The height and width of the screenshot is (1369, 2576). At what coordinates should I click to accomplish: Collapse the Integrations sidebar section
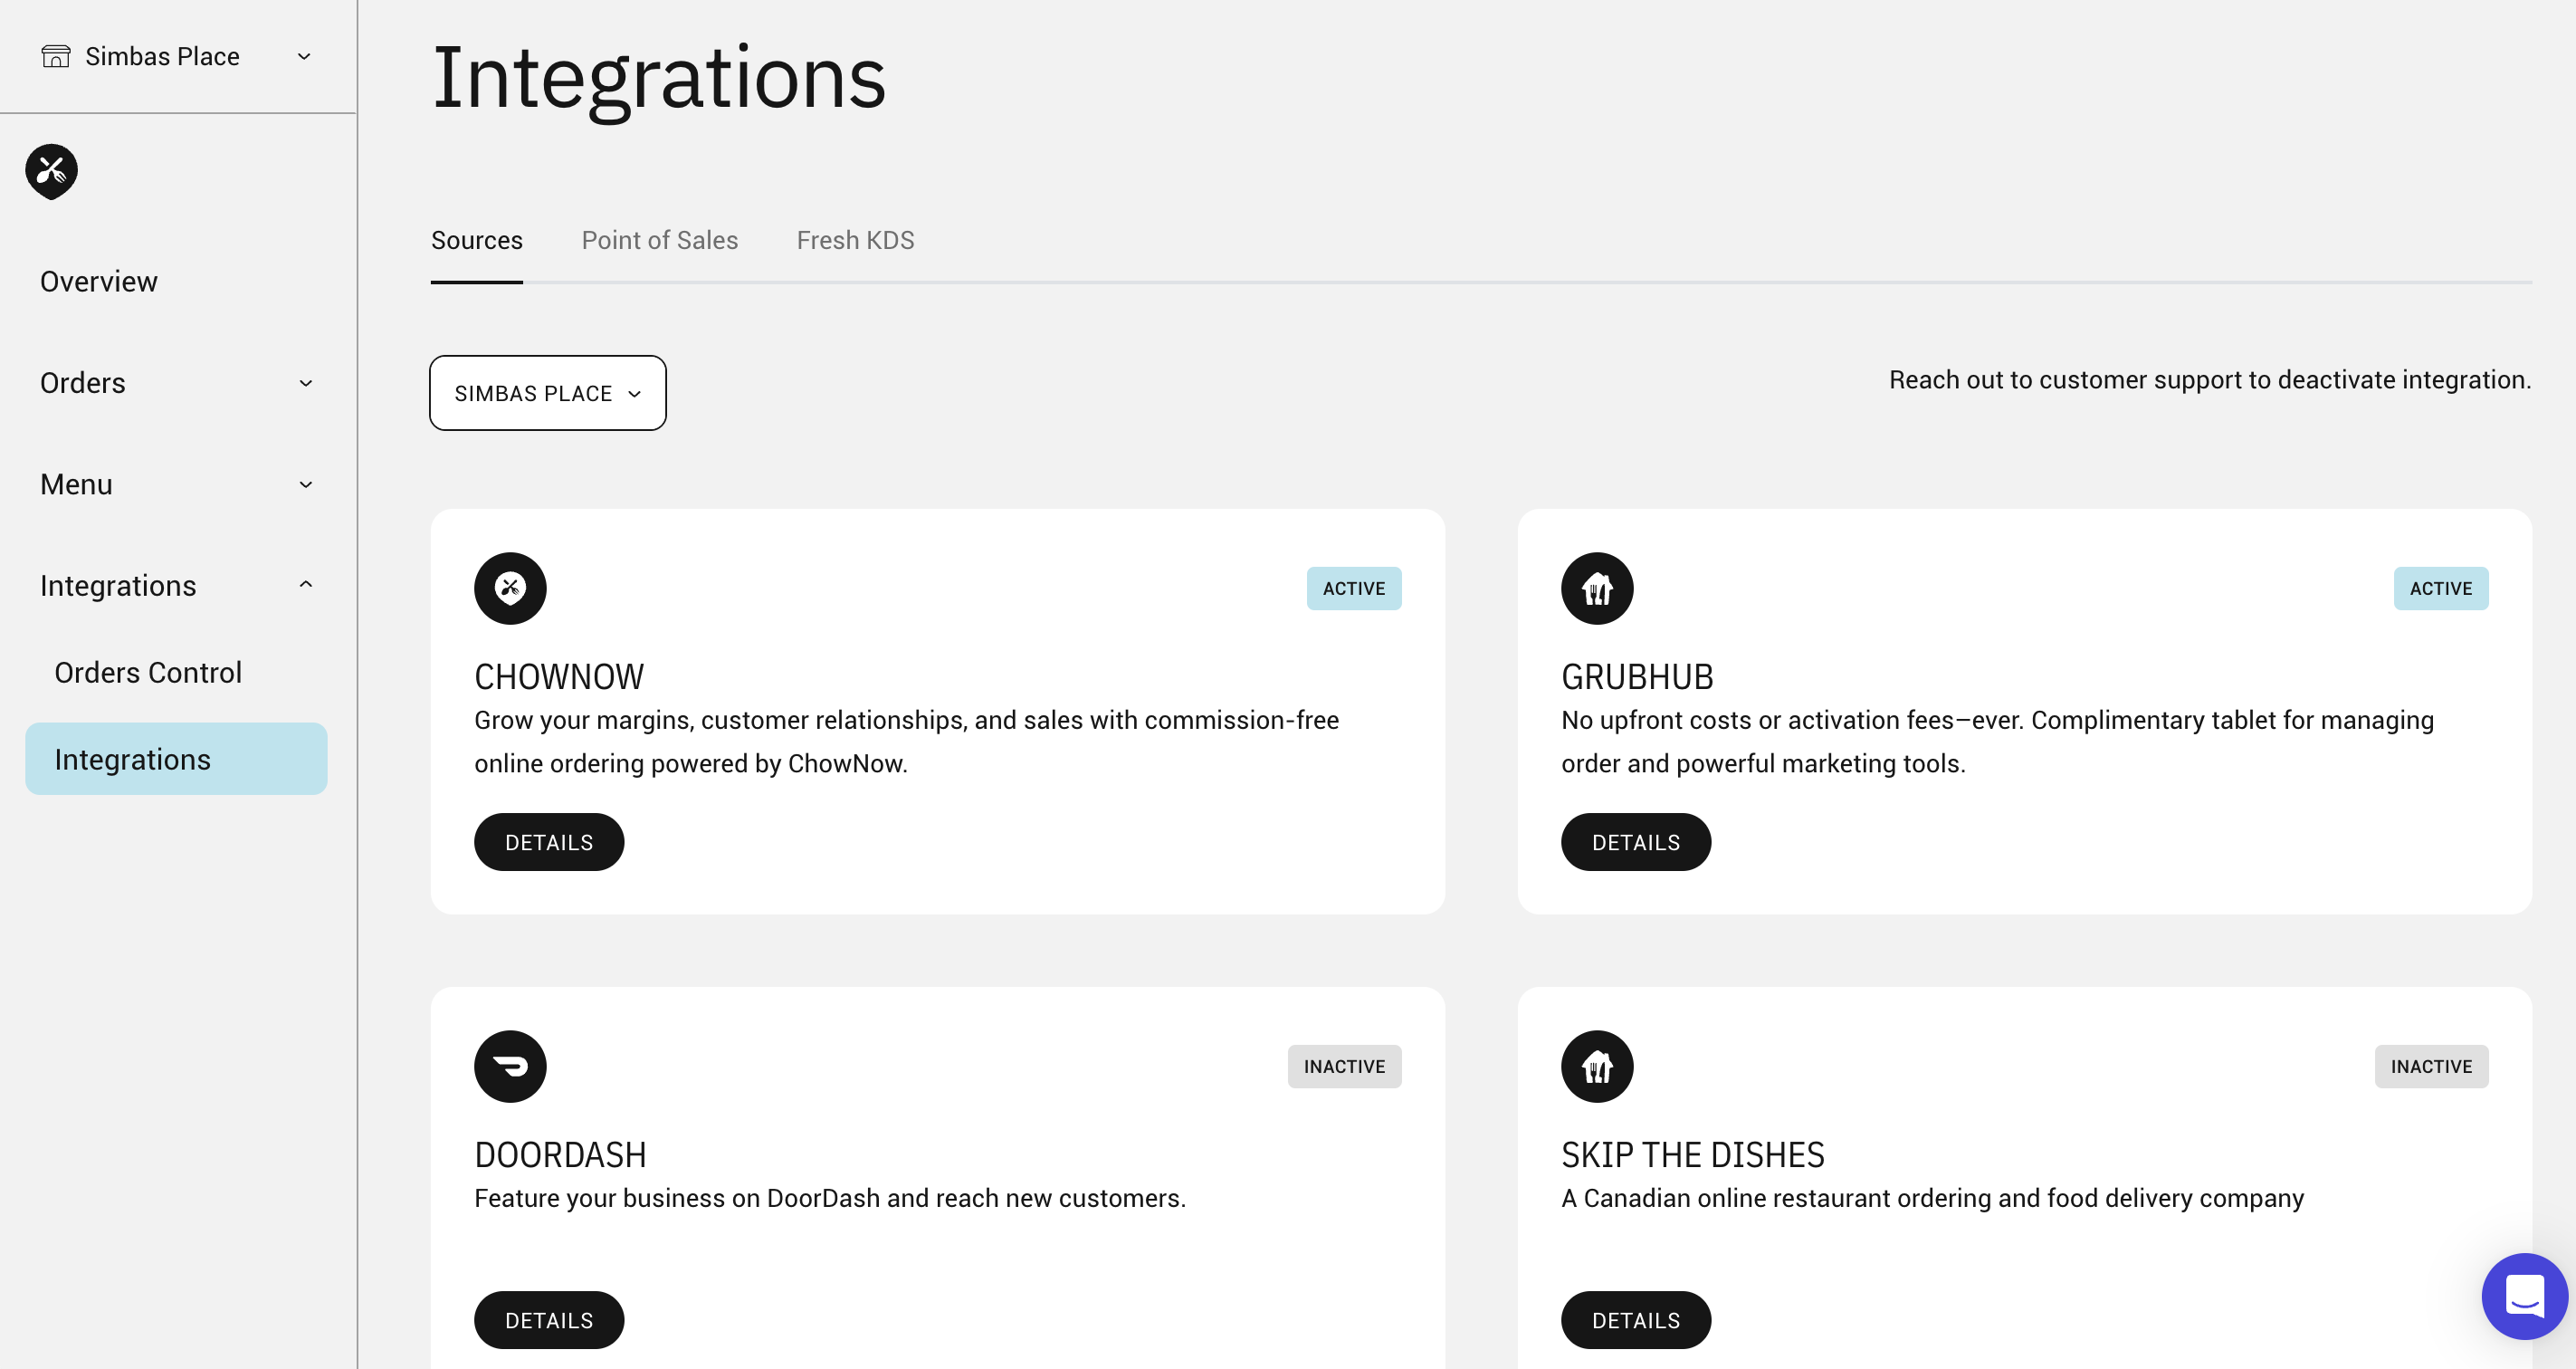pos(306,585)
